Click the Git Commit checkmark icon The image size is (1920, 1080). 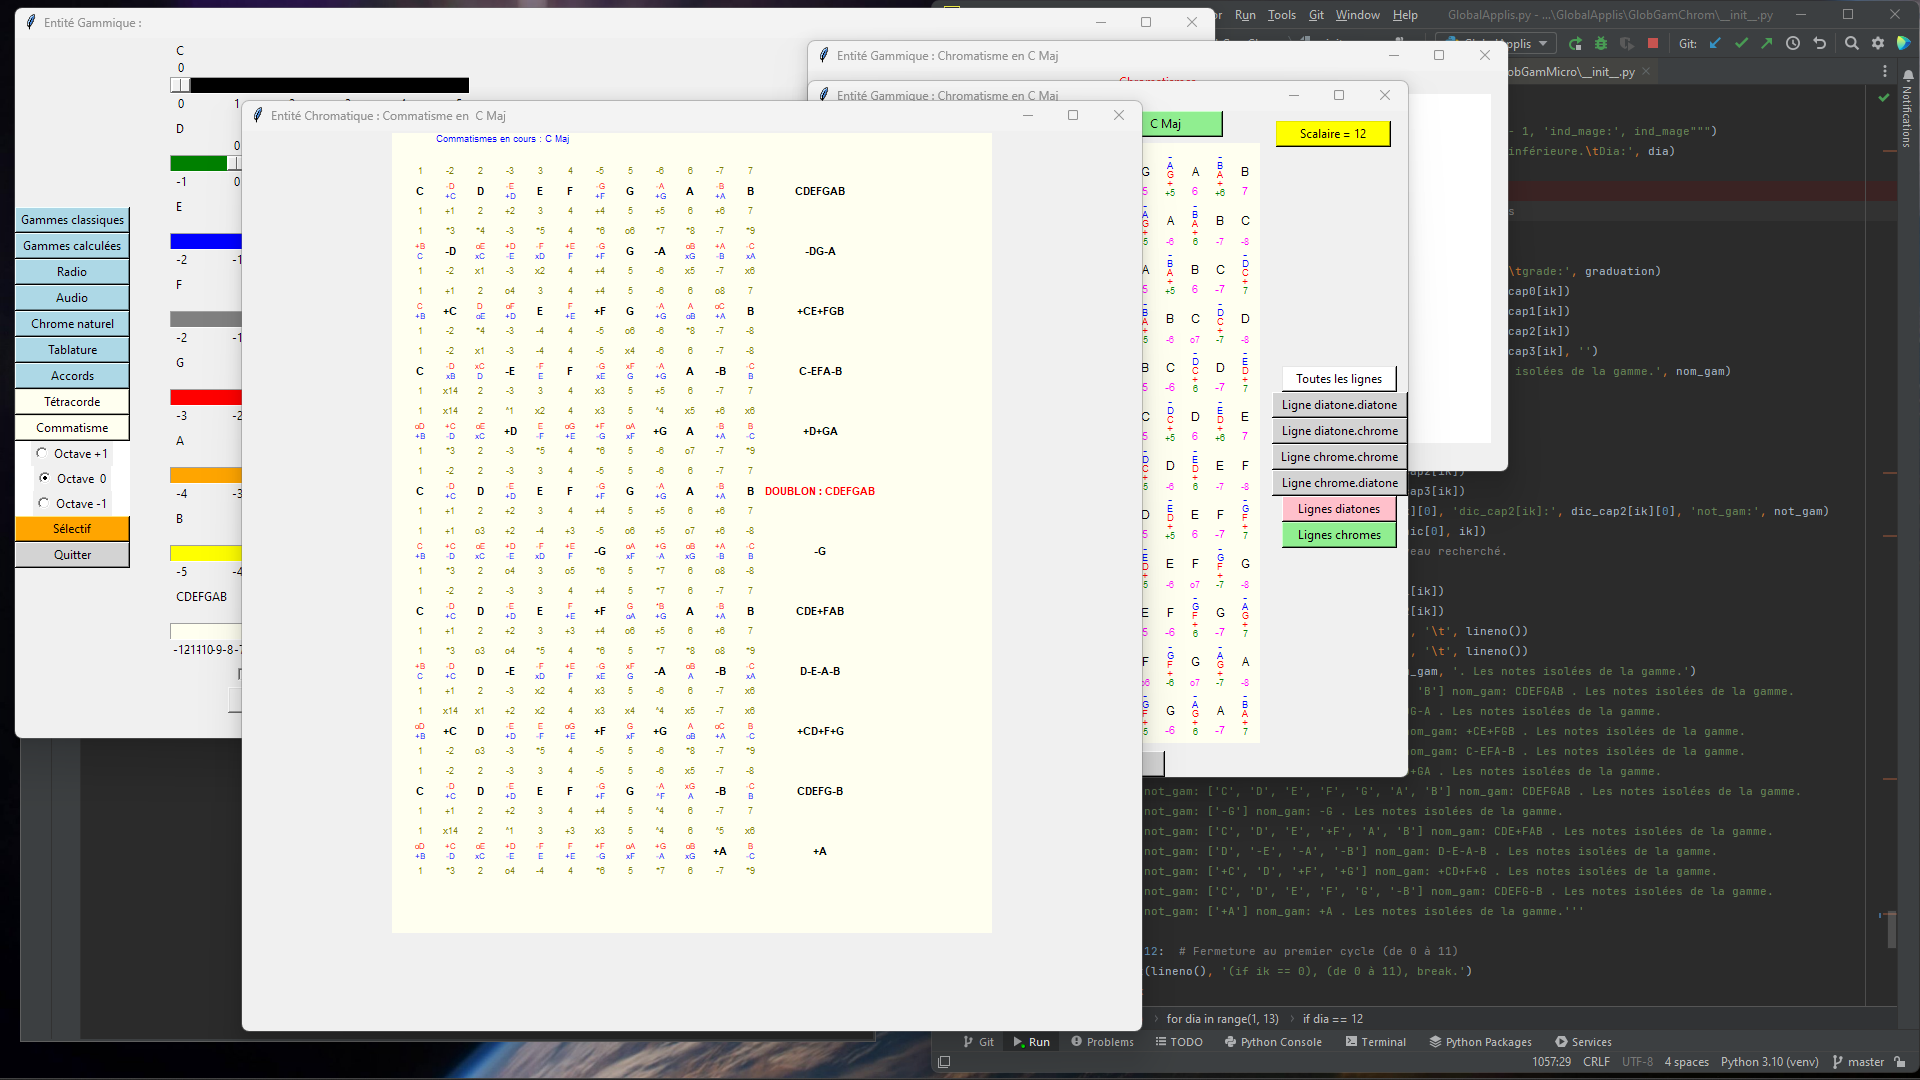(x=1742, y=44)
